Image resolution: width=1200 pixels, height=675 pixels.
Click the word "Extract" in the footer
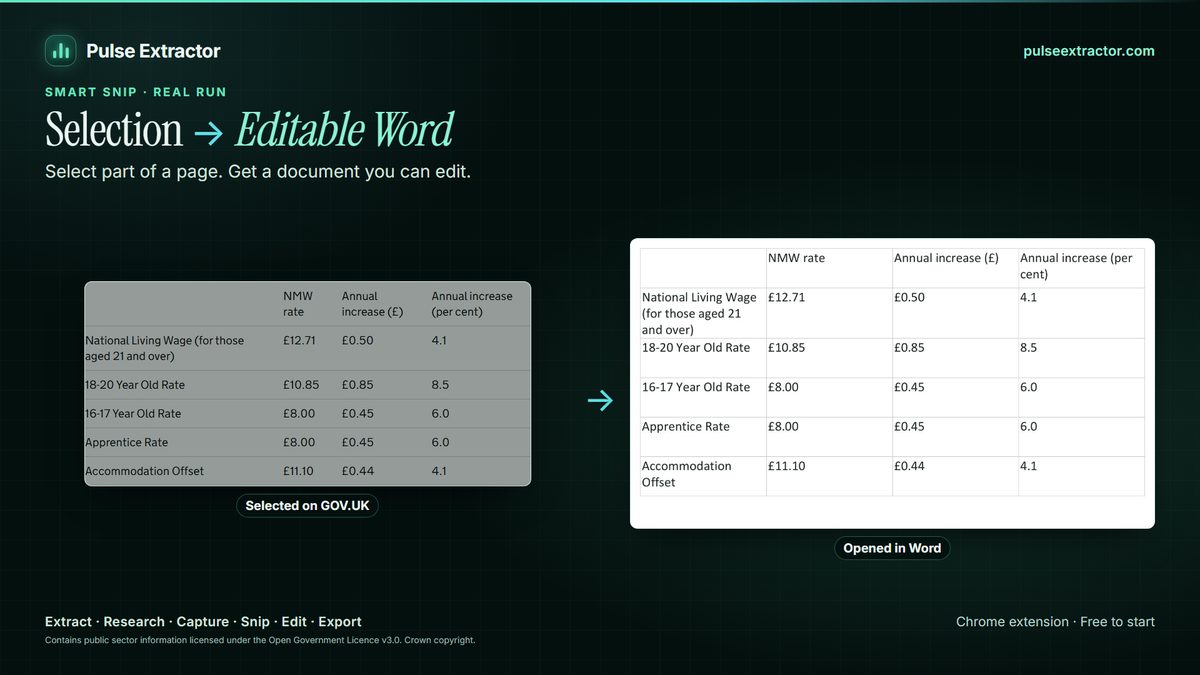click(68, 622)
